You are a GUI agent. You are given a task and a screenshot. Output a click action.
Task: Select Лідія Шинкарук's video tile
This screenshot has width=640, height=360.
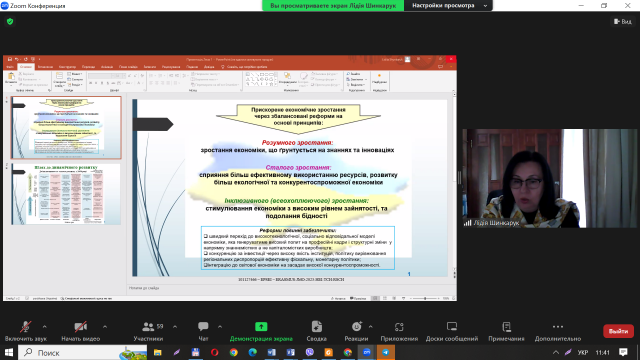click(549, 178)
